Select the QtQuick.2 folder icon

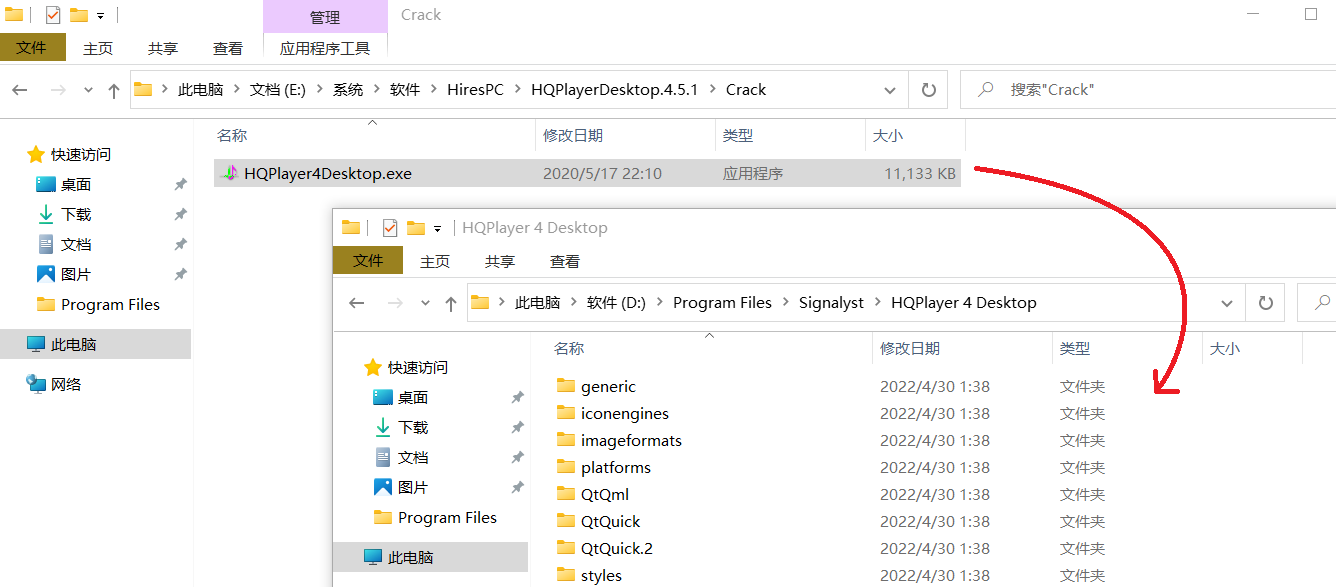566,548
